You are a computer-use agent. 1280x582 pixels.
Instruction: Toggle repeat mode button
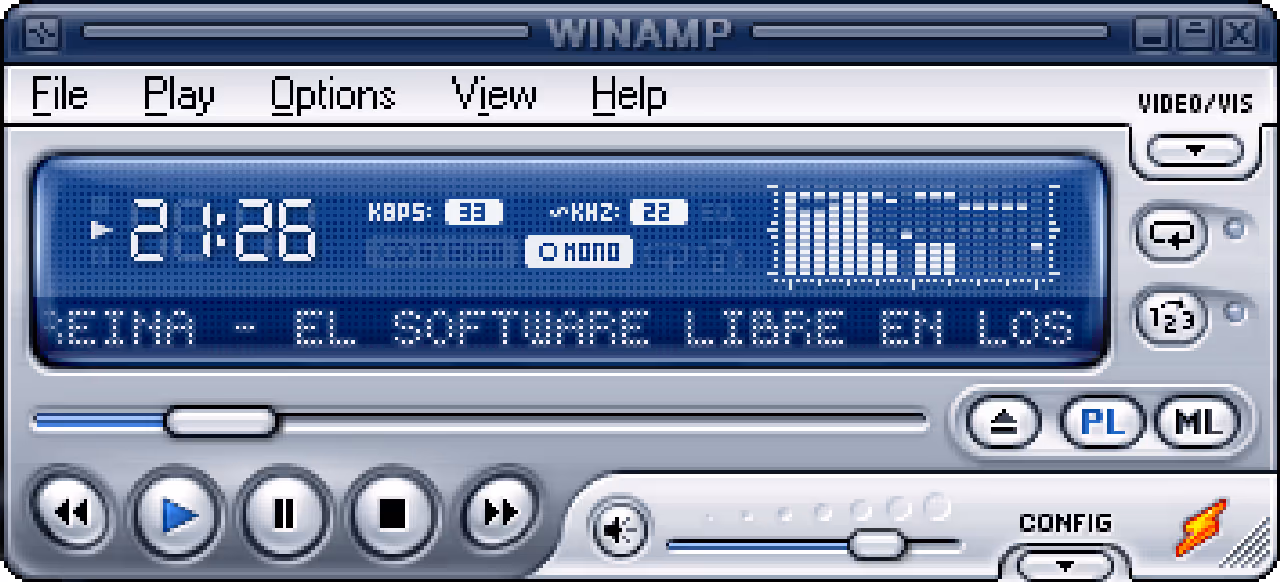1172,234
